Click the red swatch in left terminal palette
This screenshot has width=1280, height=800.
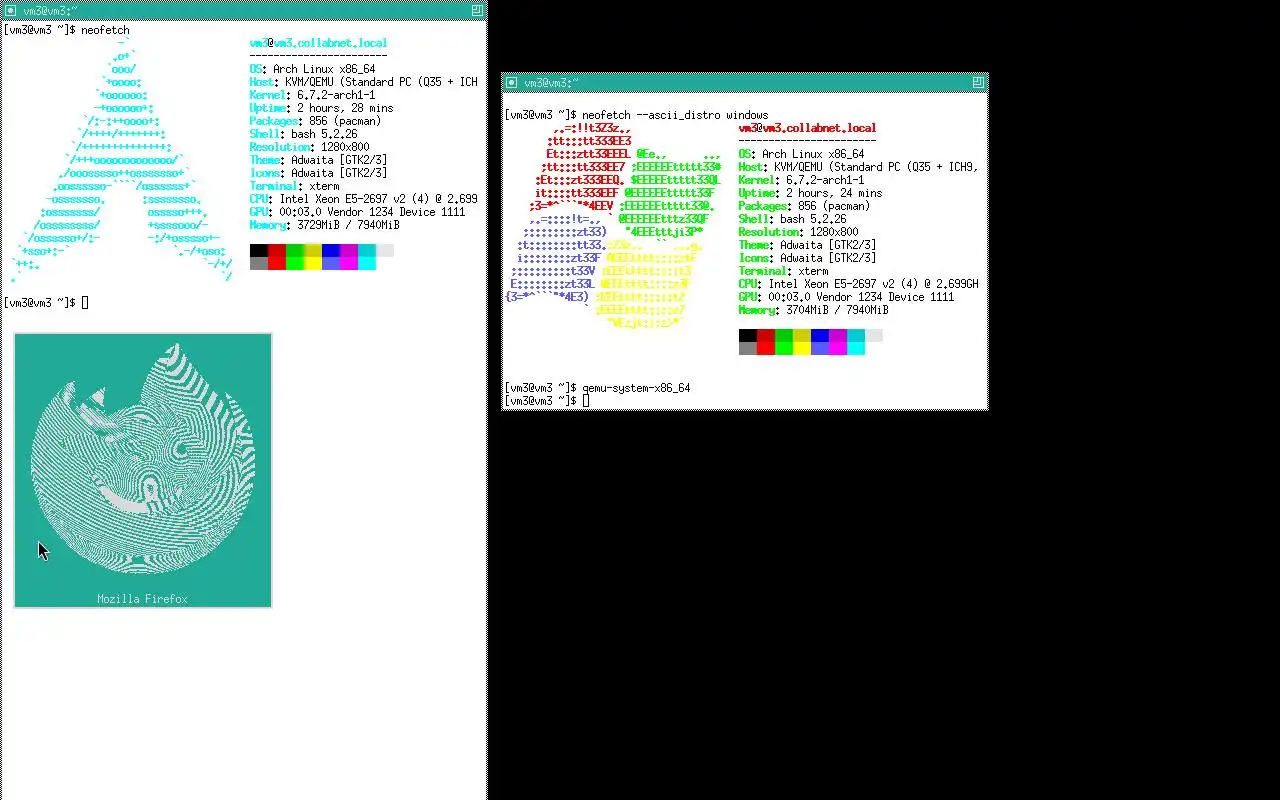277,250
